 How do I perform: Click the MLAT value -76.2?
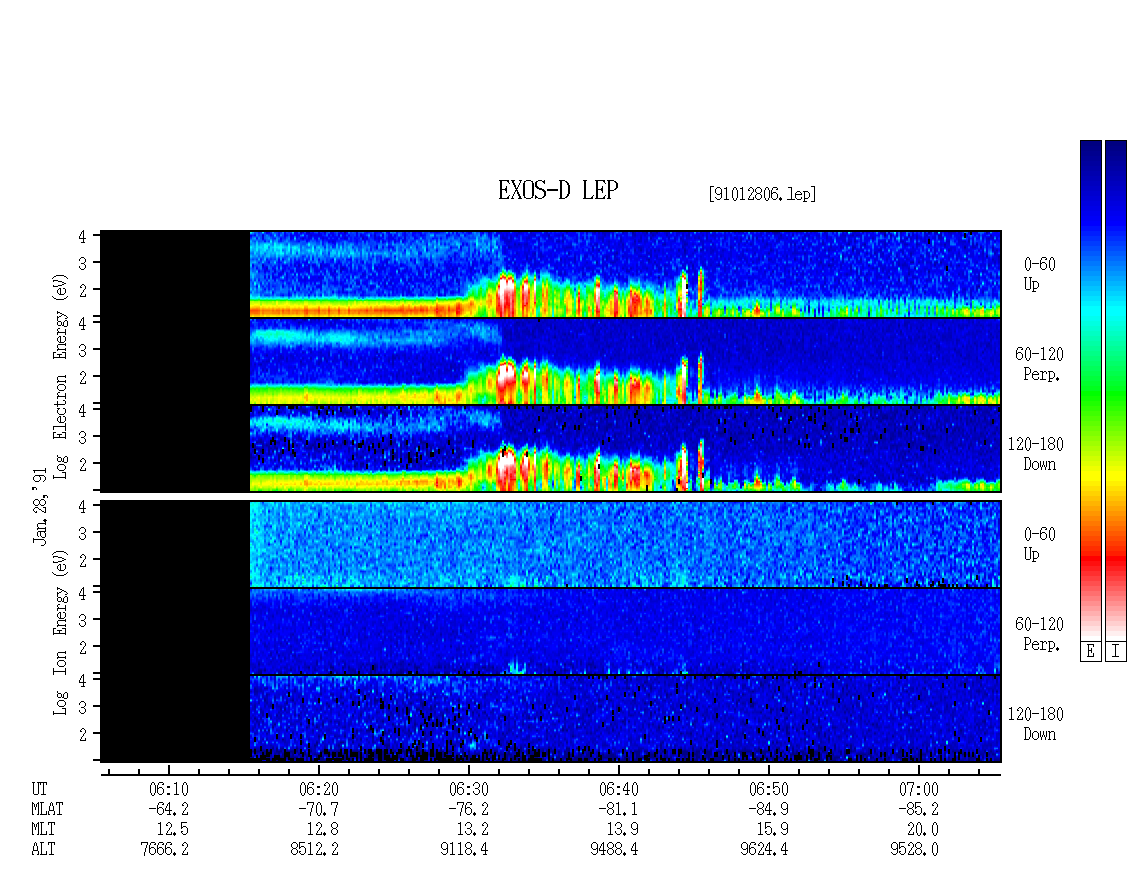[469, 809]
